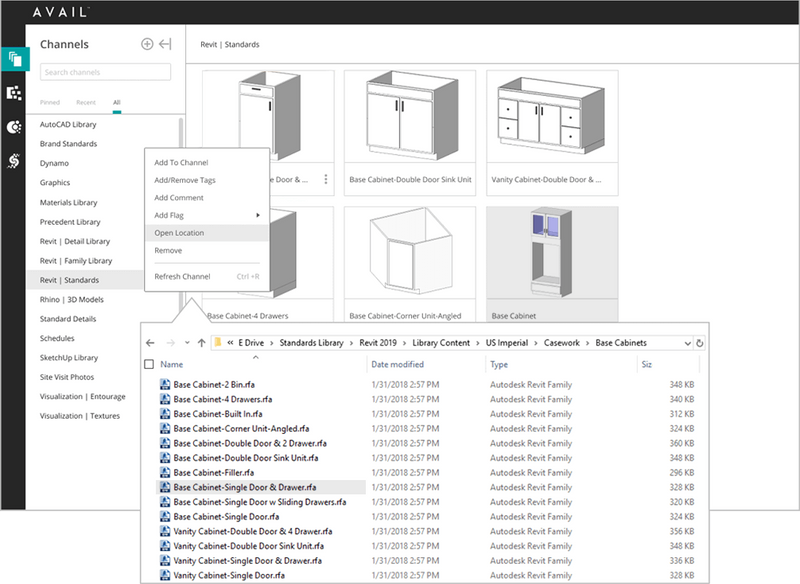Select Add/Remove Tags menu entry
This screenshot has width=800, height=584.
[x=185, y=180]
